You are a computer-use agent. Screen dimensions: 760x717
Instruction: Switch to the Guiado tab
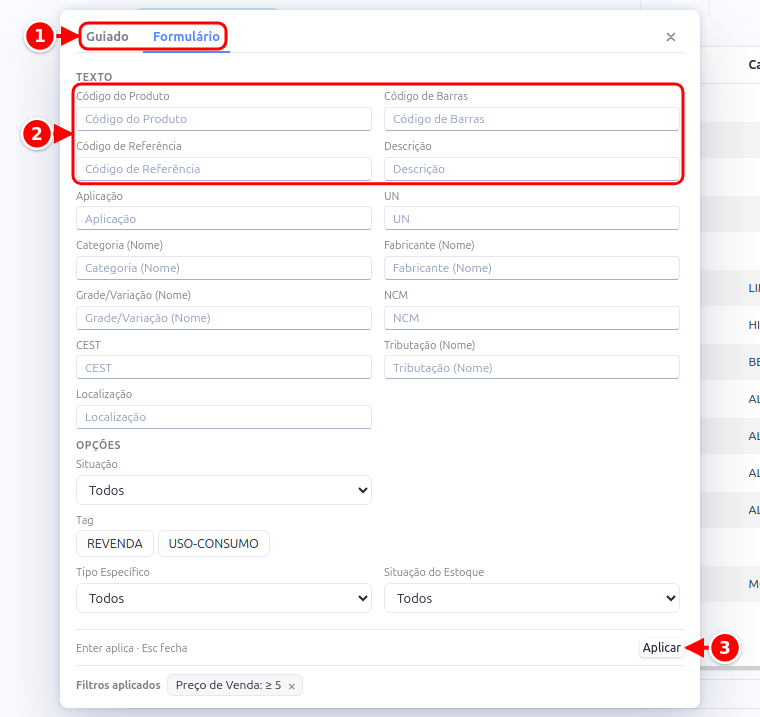tap(107, 36)
